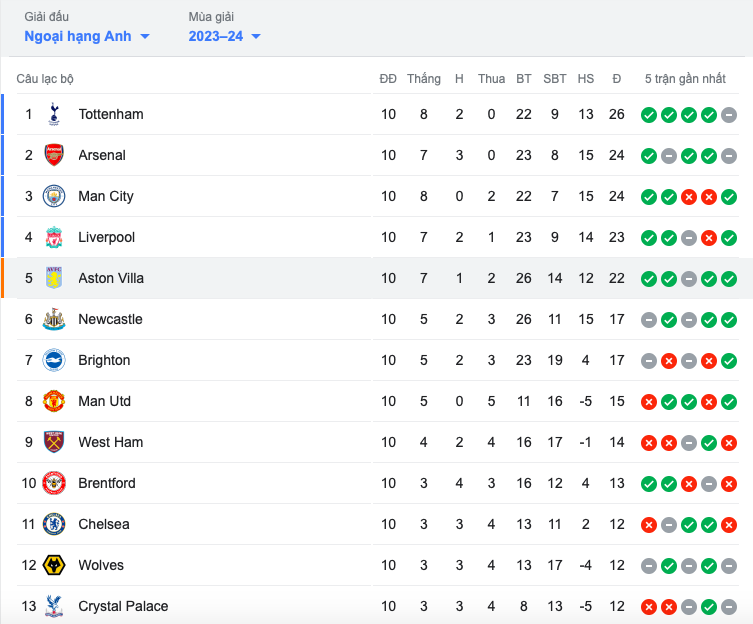The width and height of the screenshot is (753, 624).
Task: Click the Newcastle club crest icon
Action: [54, 319]
